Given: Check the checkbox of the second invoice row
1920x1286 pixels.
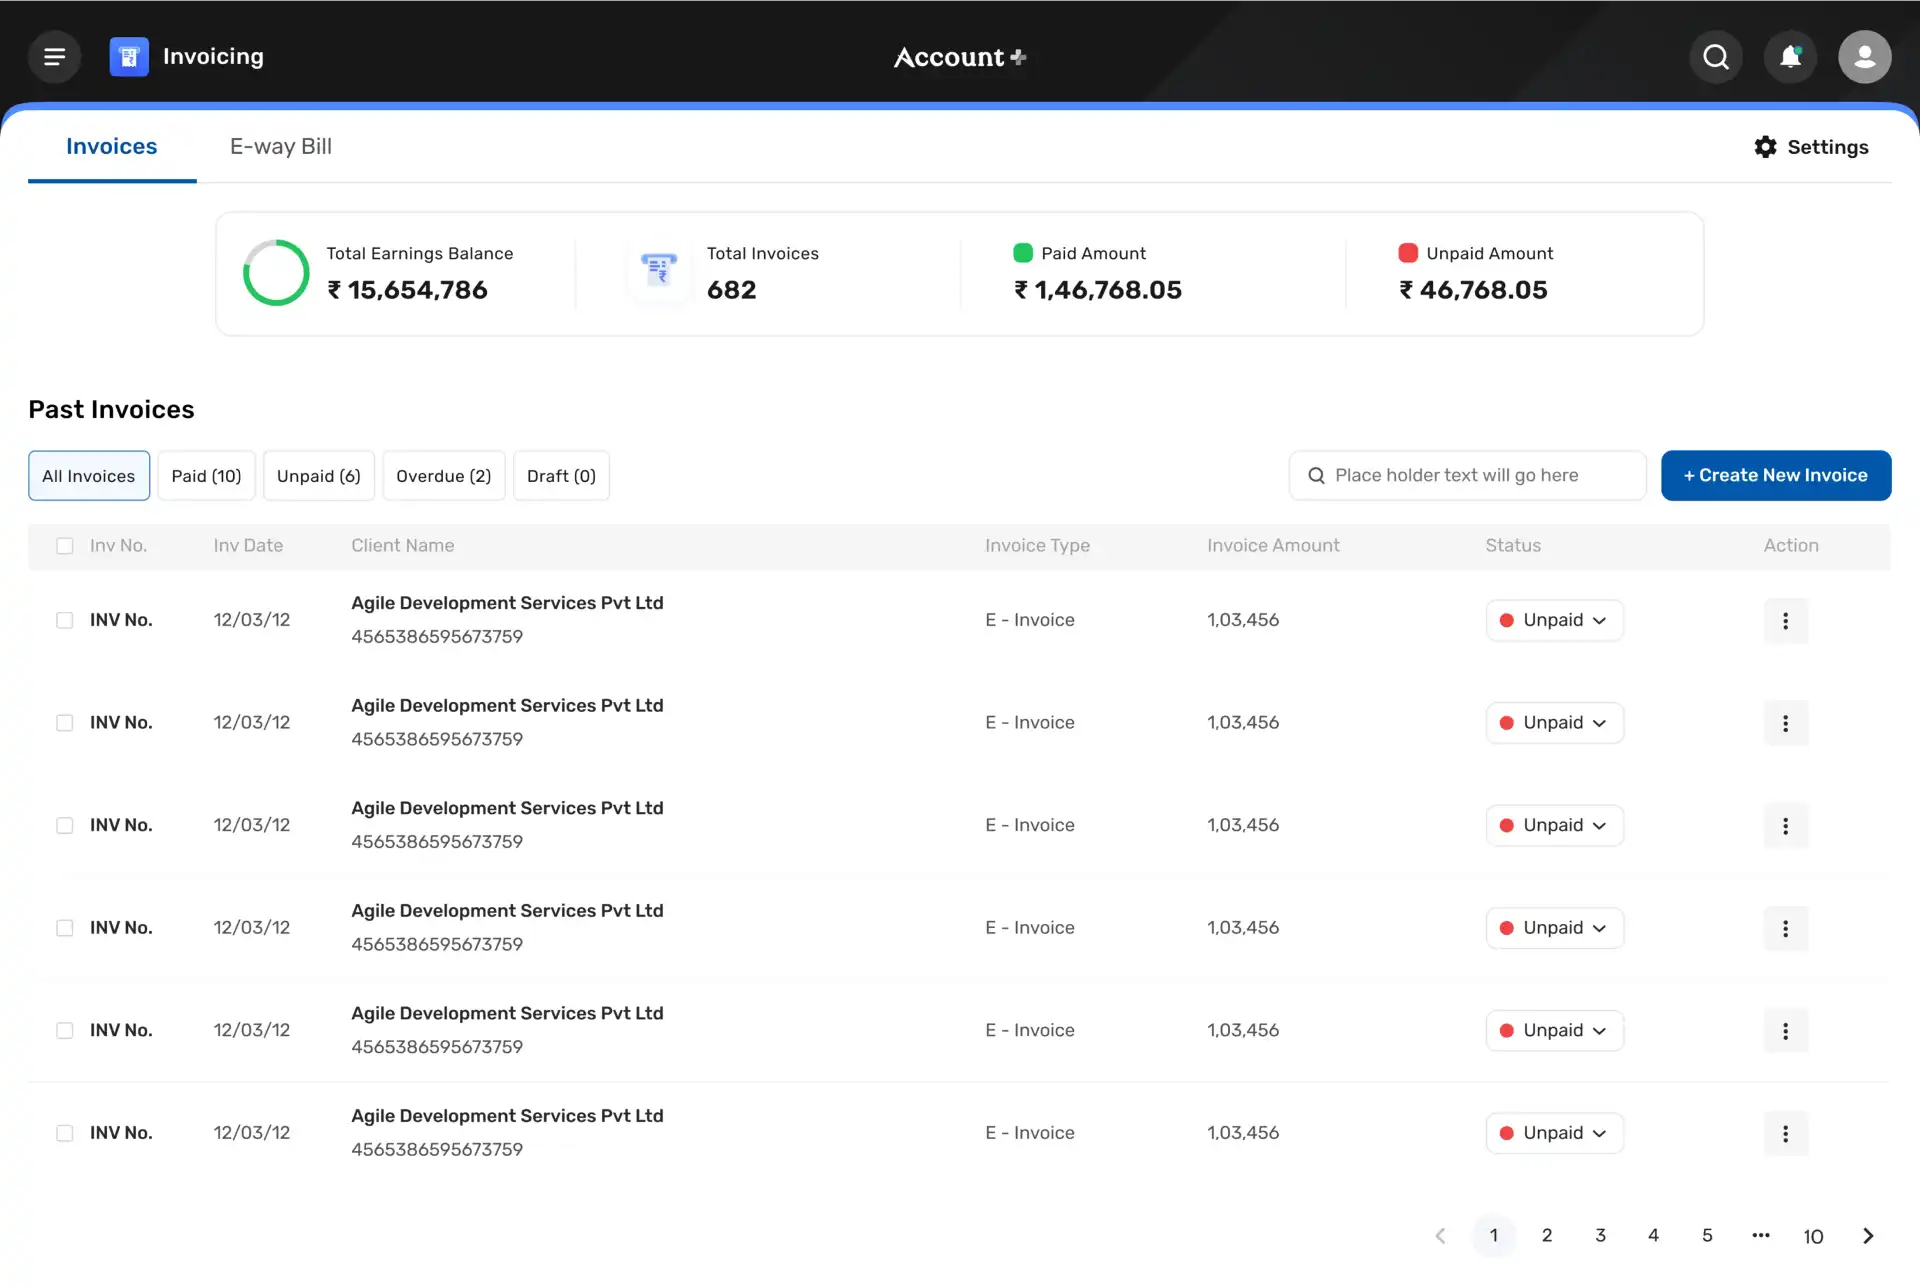Looking at the screenshot, I should [x=65, y=723].
